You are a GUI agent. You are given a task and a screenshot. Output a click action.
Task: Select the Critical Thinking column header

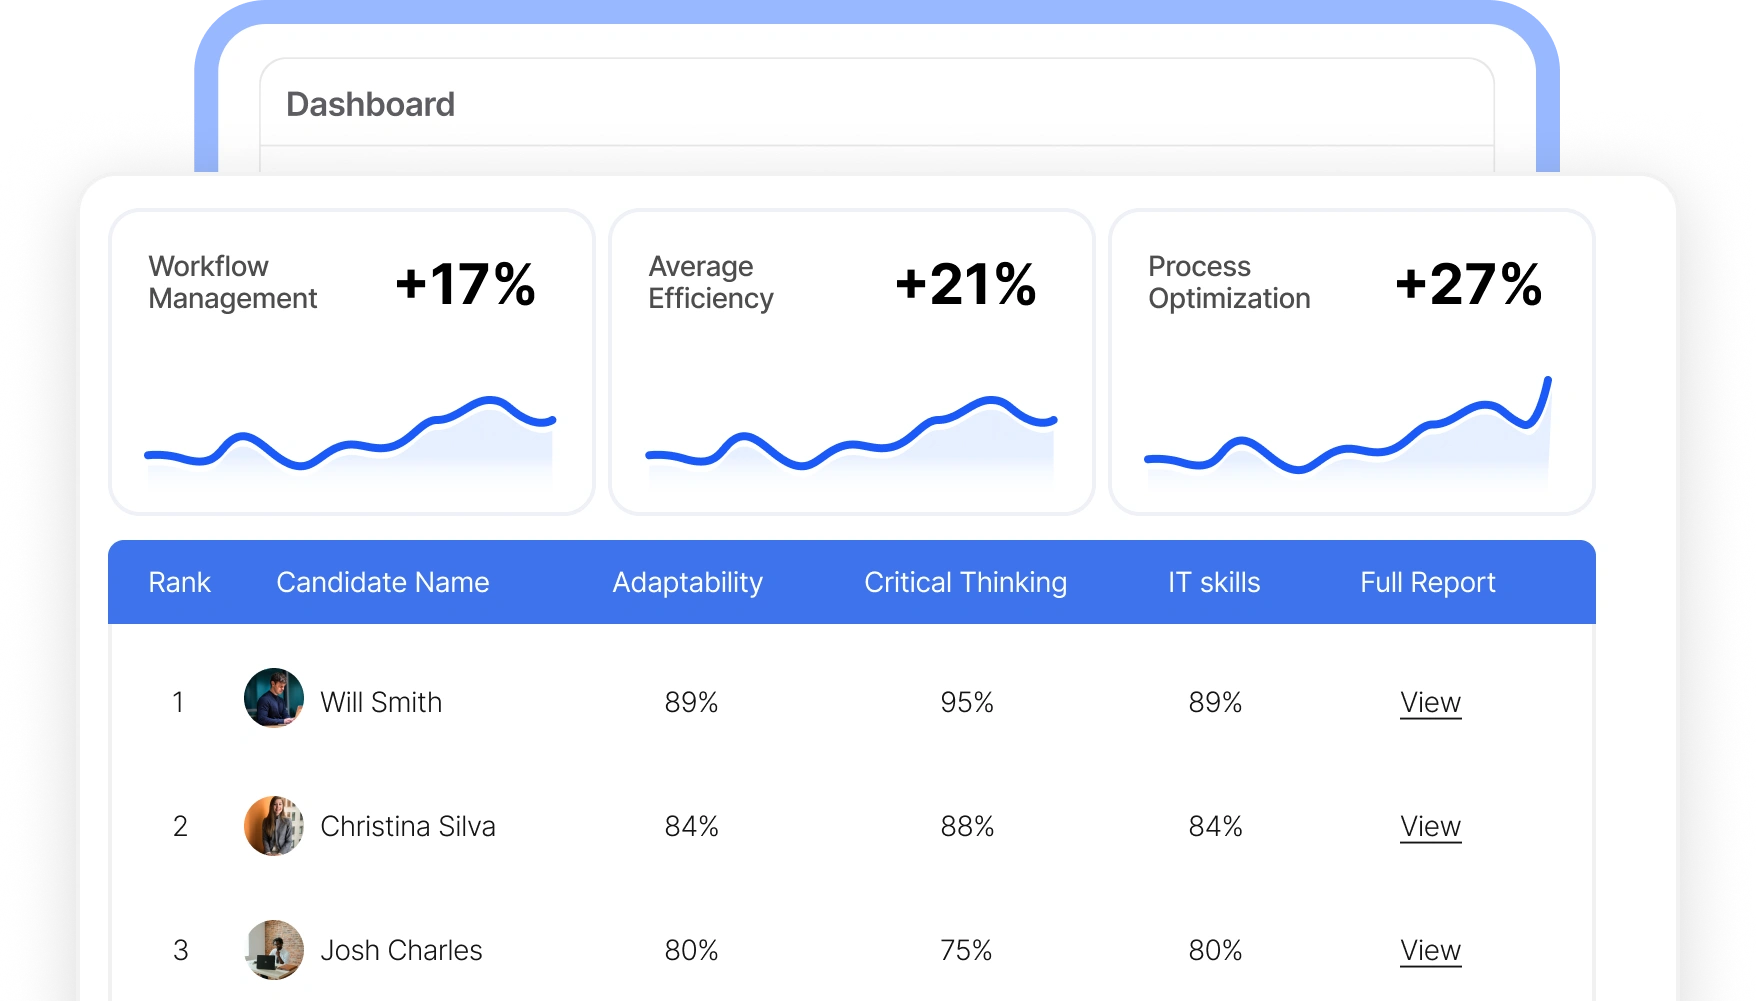966,583
